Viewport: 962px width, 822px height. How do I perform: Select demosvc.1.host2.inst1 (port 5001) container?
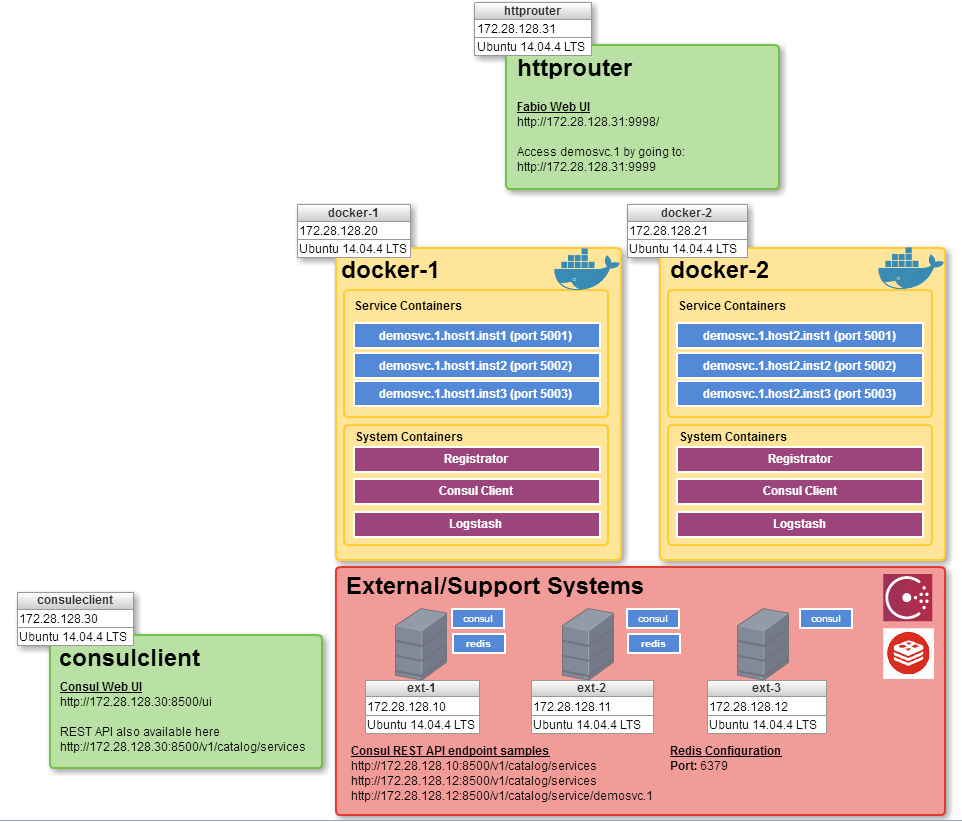point(799,336)
